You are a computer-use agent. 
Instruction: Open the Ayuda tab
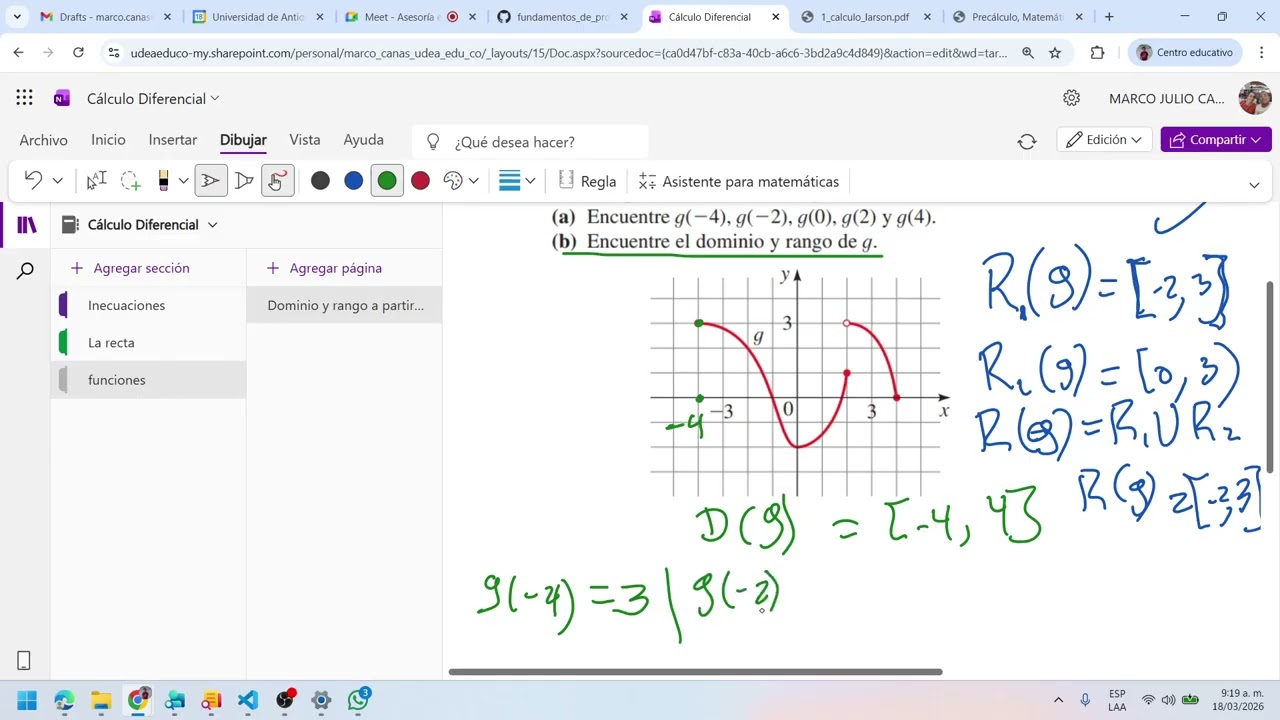point(363,140)
